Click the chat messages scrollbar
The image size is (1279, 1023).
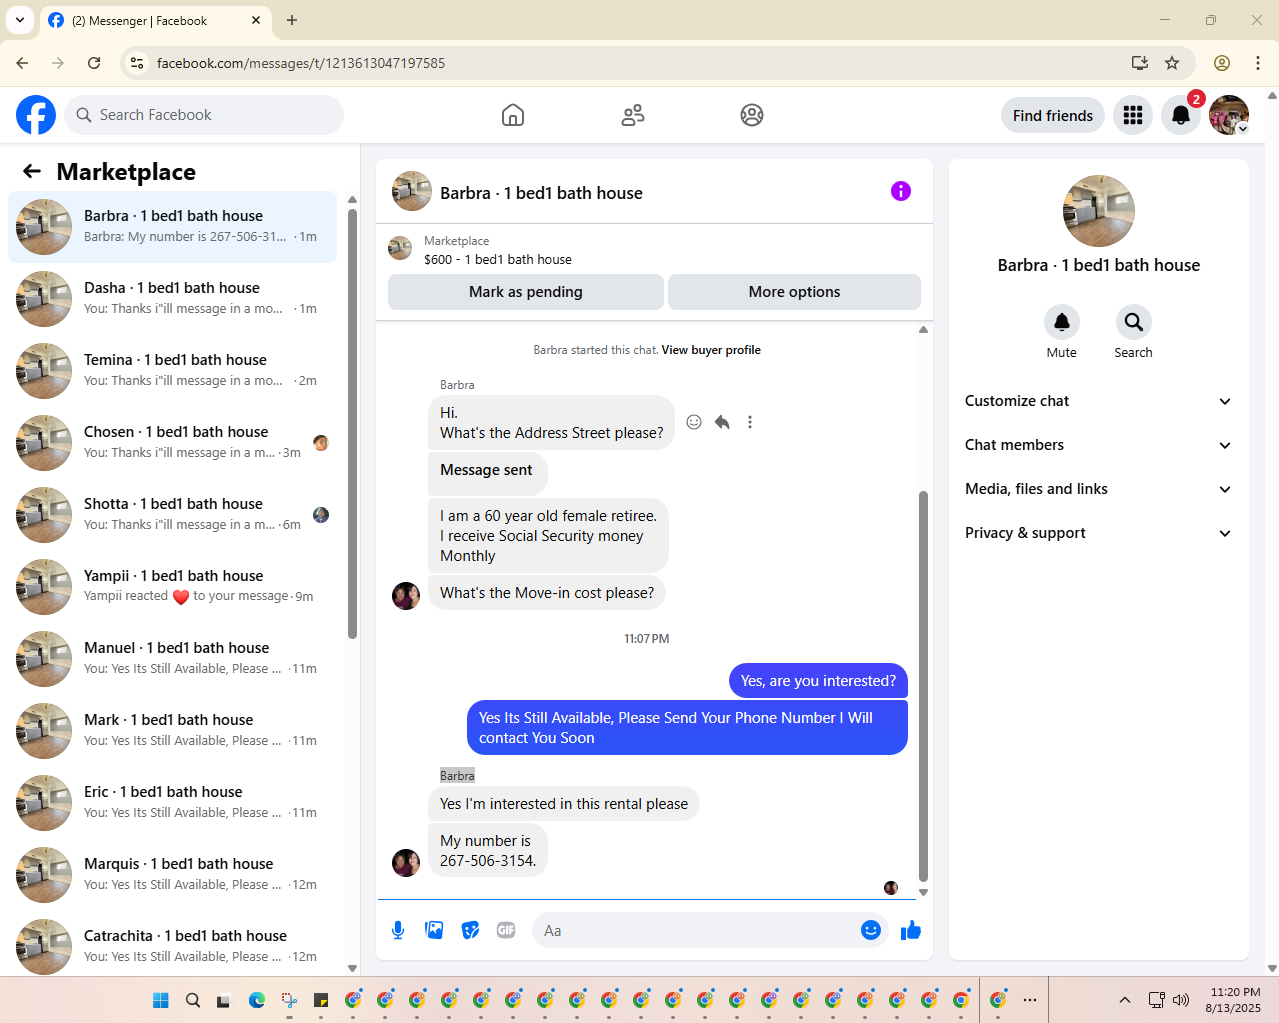923,686
